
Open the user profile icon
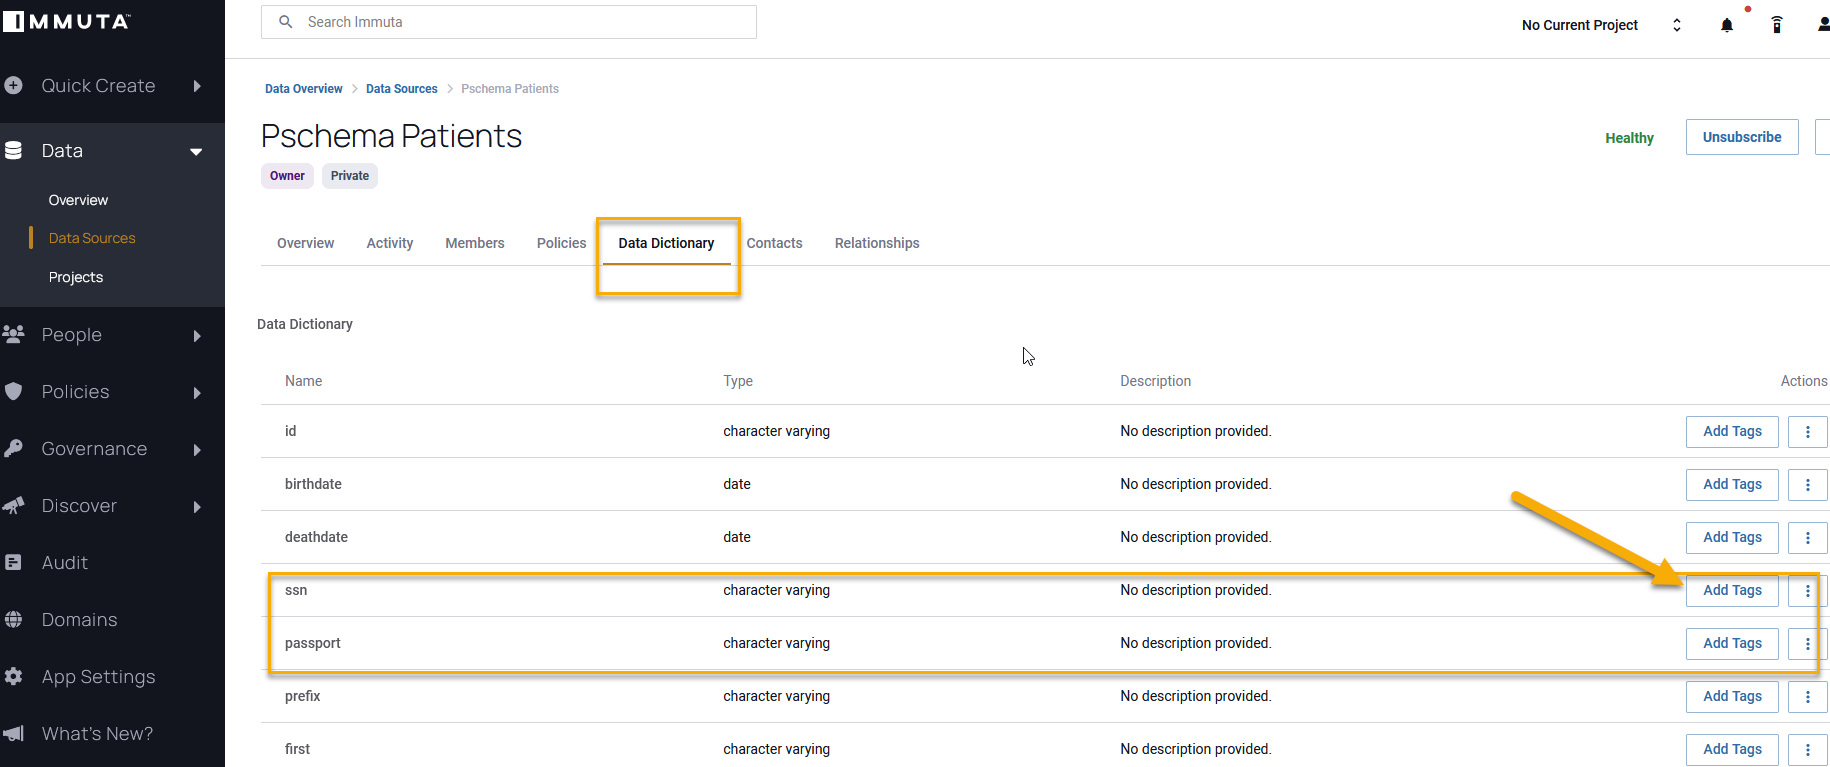click(1823, 25)
